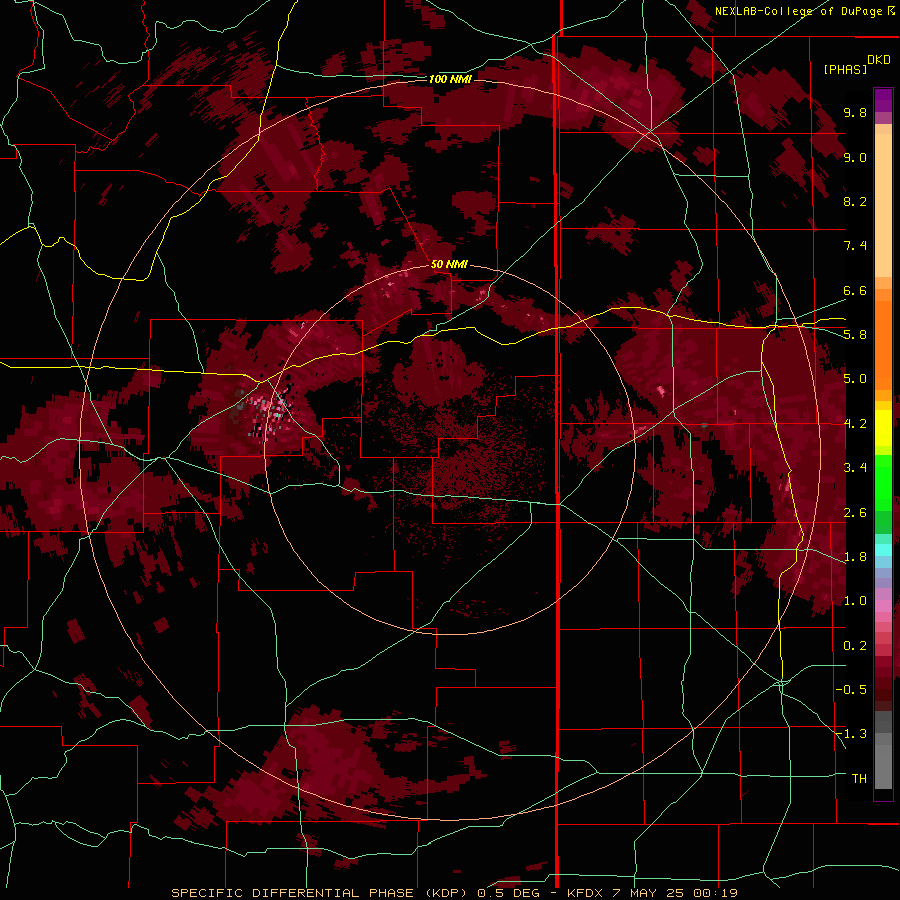Pick the yellow segment of the color bar
Image resolution: width=900 pixels, height=900 pixels.
click(883, 428)
